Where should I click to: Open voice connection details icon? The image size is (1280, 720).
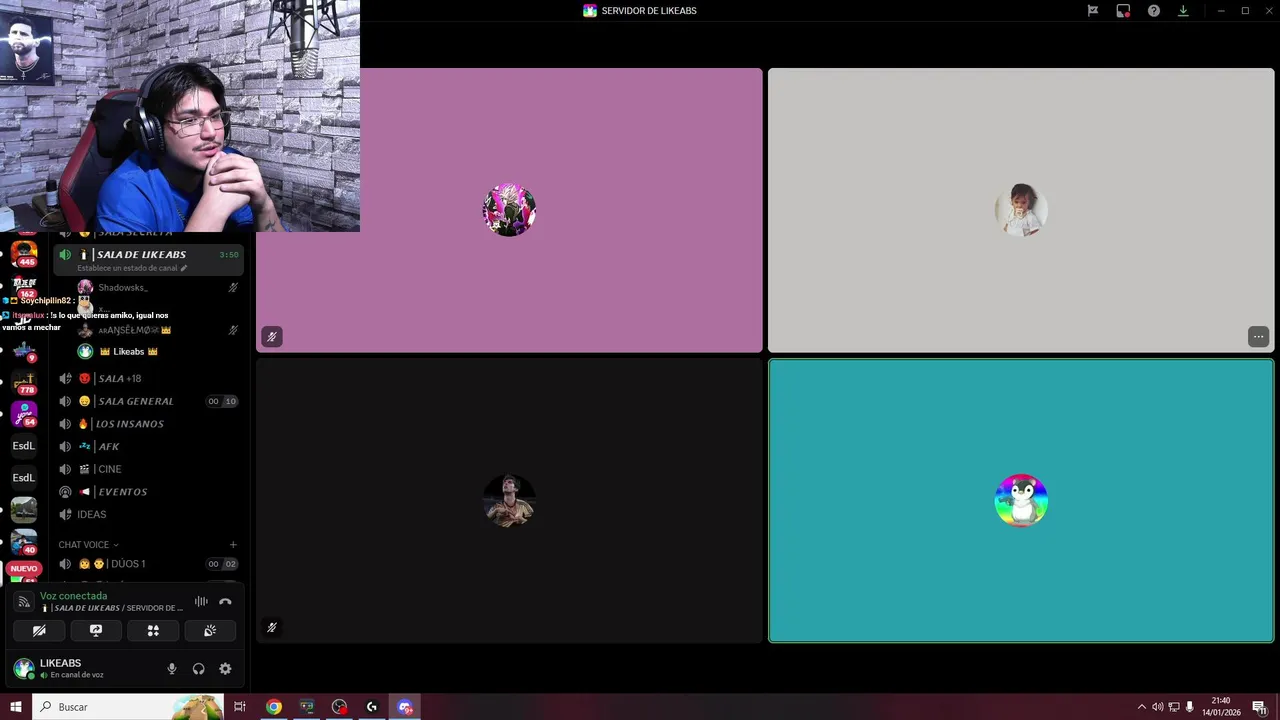pyautogui.click(x=24, y=602)
